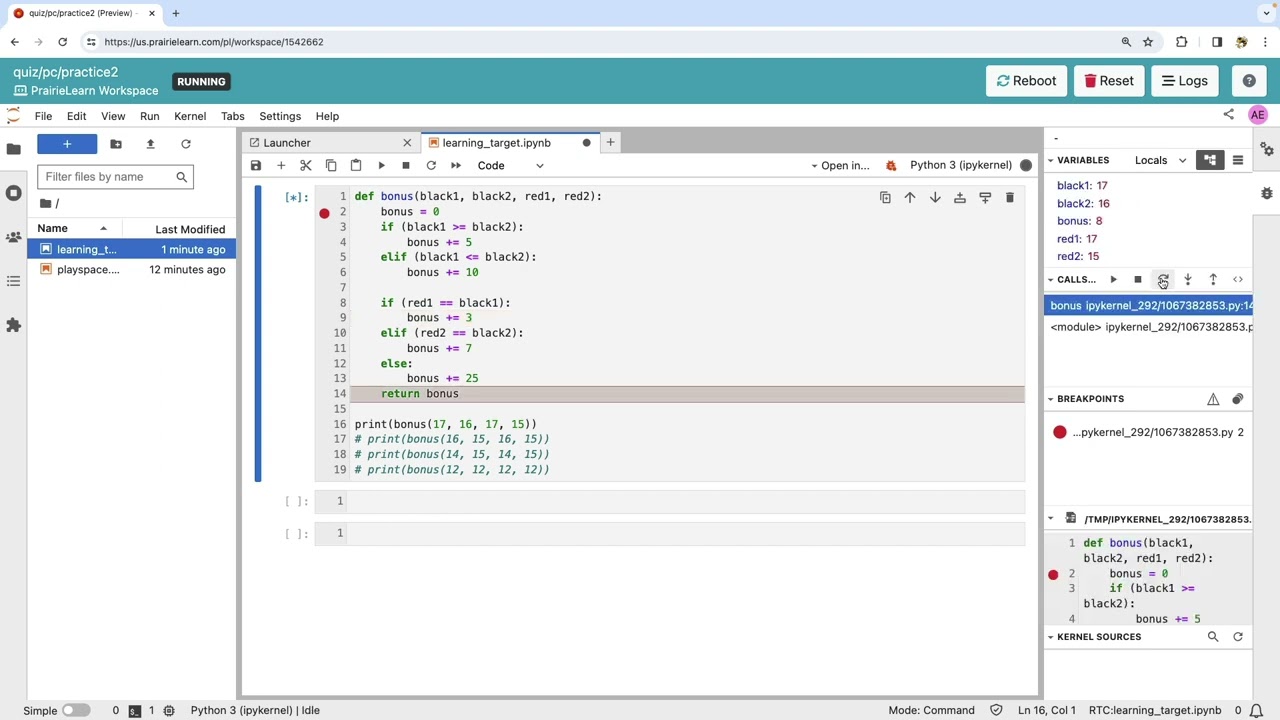Image resolution: width=1280 pixels, height=720 pixels.
Task: Sort files by Last Modified
Action: click(x=190, y=229)
